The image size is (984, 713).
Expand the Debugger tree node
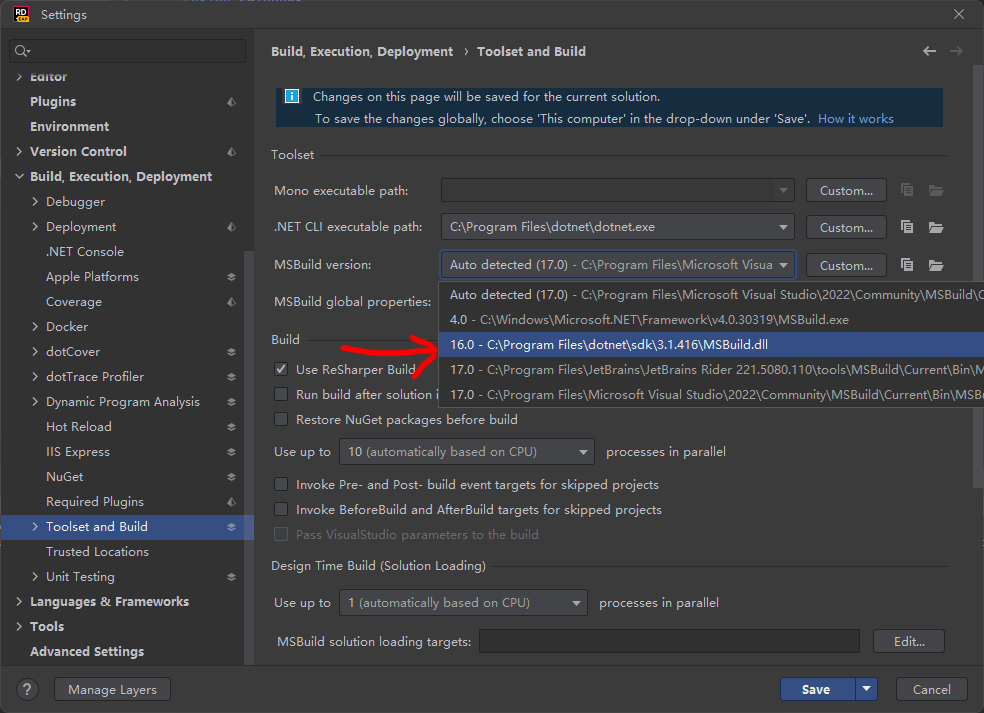click(35, 201)
